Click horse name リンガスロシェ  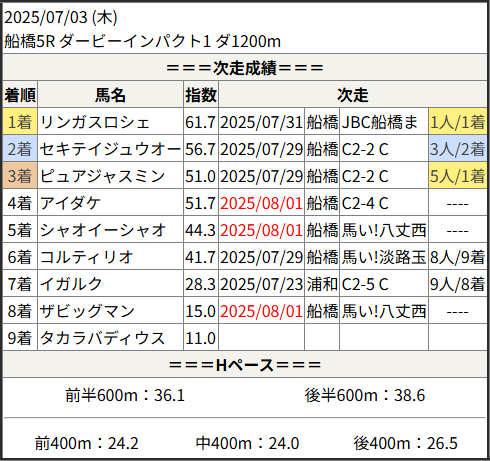pyautogui.click(x=94, y=122)
